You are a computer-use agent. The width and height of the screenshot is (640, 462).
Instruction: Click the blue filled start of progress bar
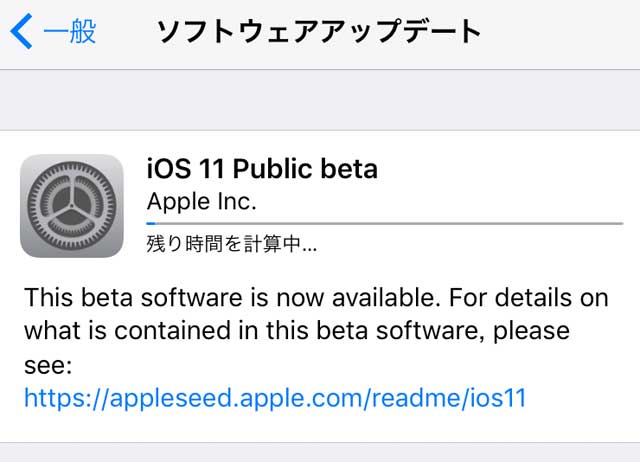pos(150,222)
